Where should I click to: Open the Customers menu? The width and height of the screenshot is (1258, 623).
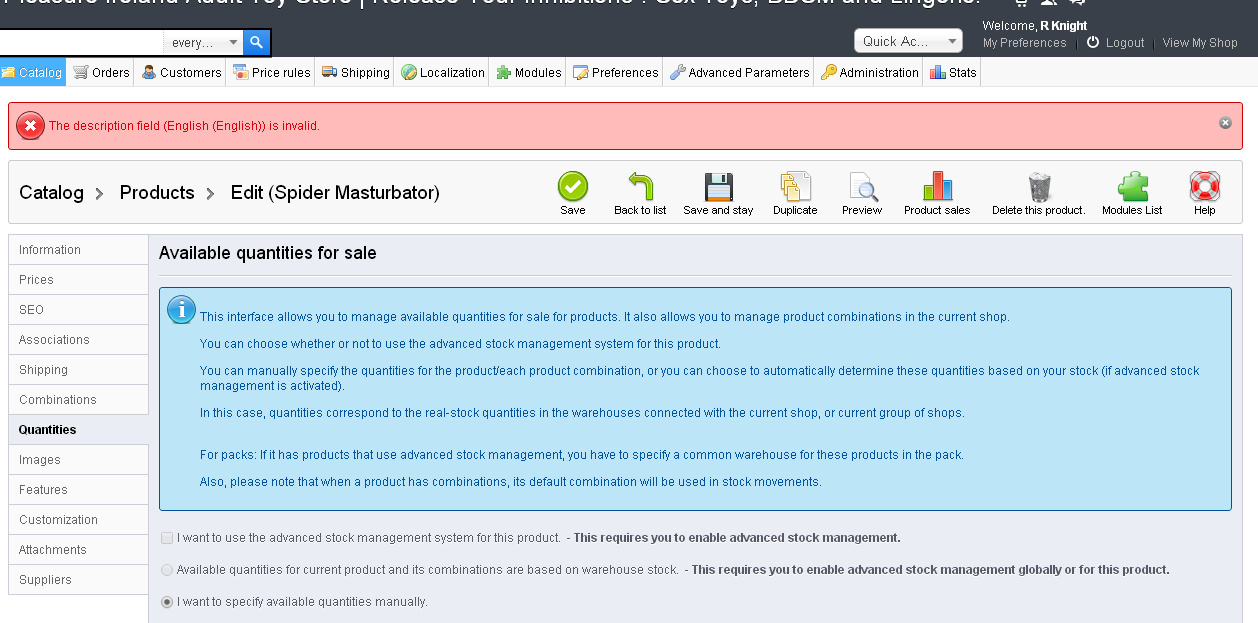pyautogui.click(x=181, y=72)
